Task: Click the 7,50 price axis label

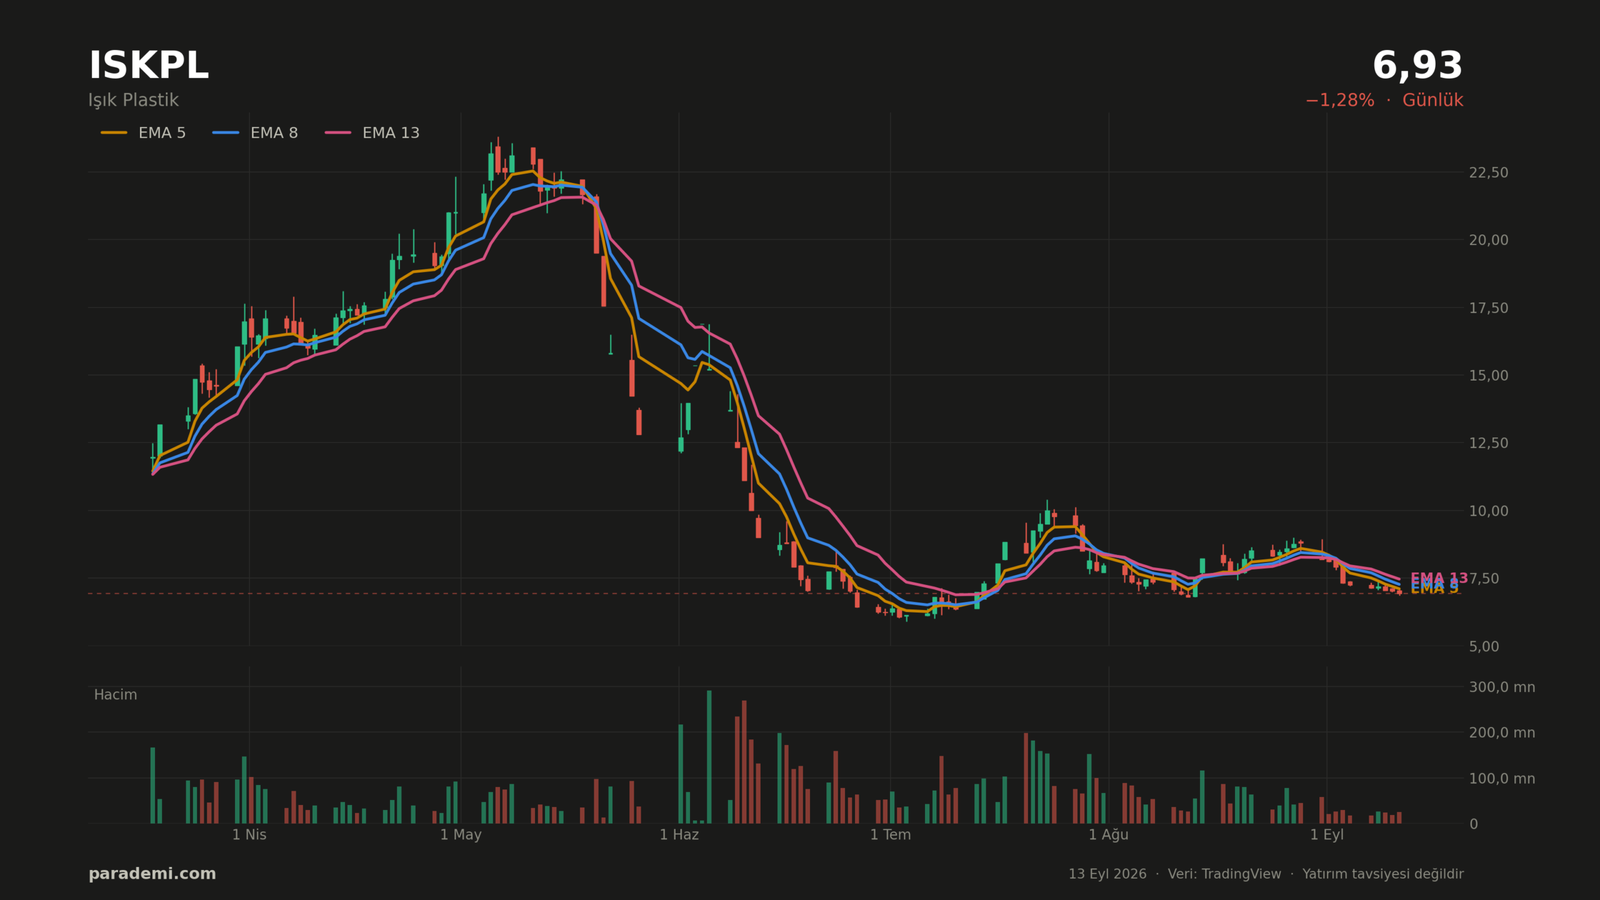Action: 1484,579
